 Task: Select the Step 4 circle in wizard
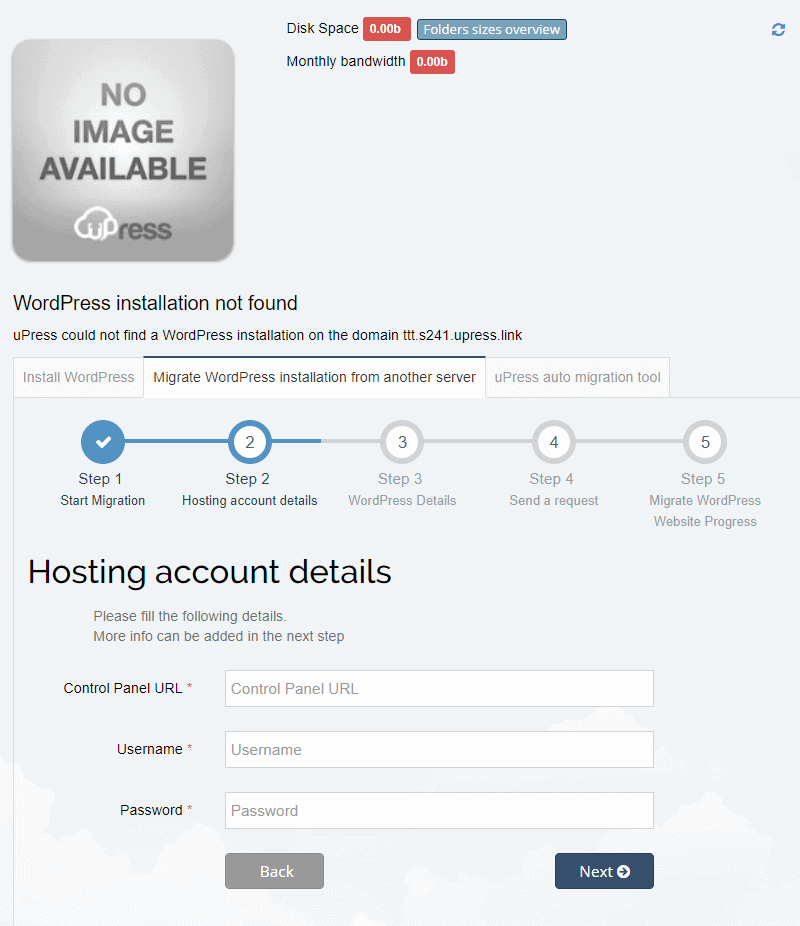(554, 442)
